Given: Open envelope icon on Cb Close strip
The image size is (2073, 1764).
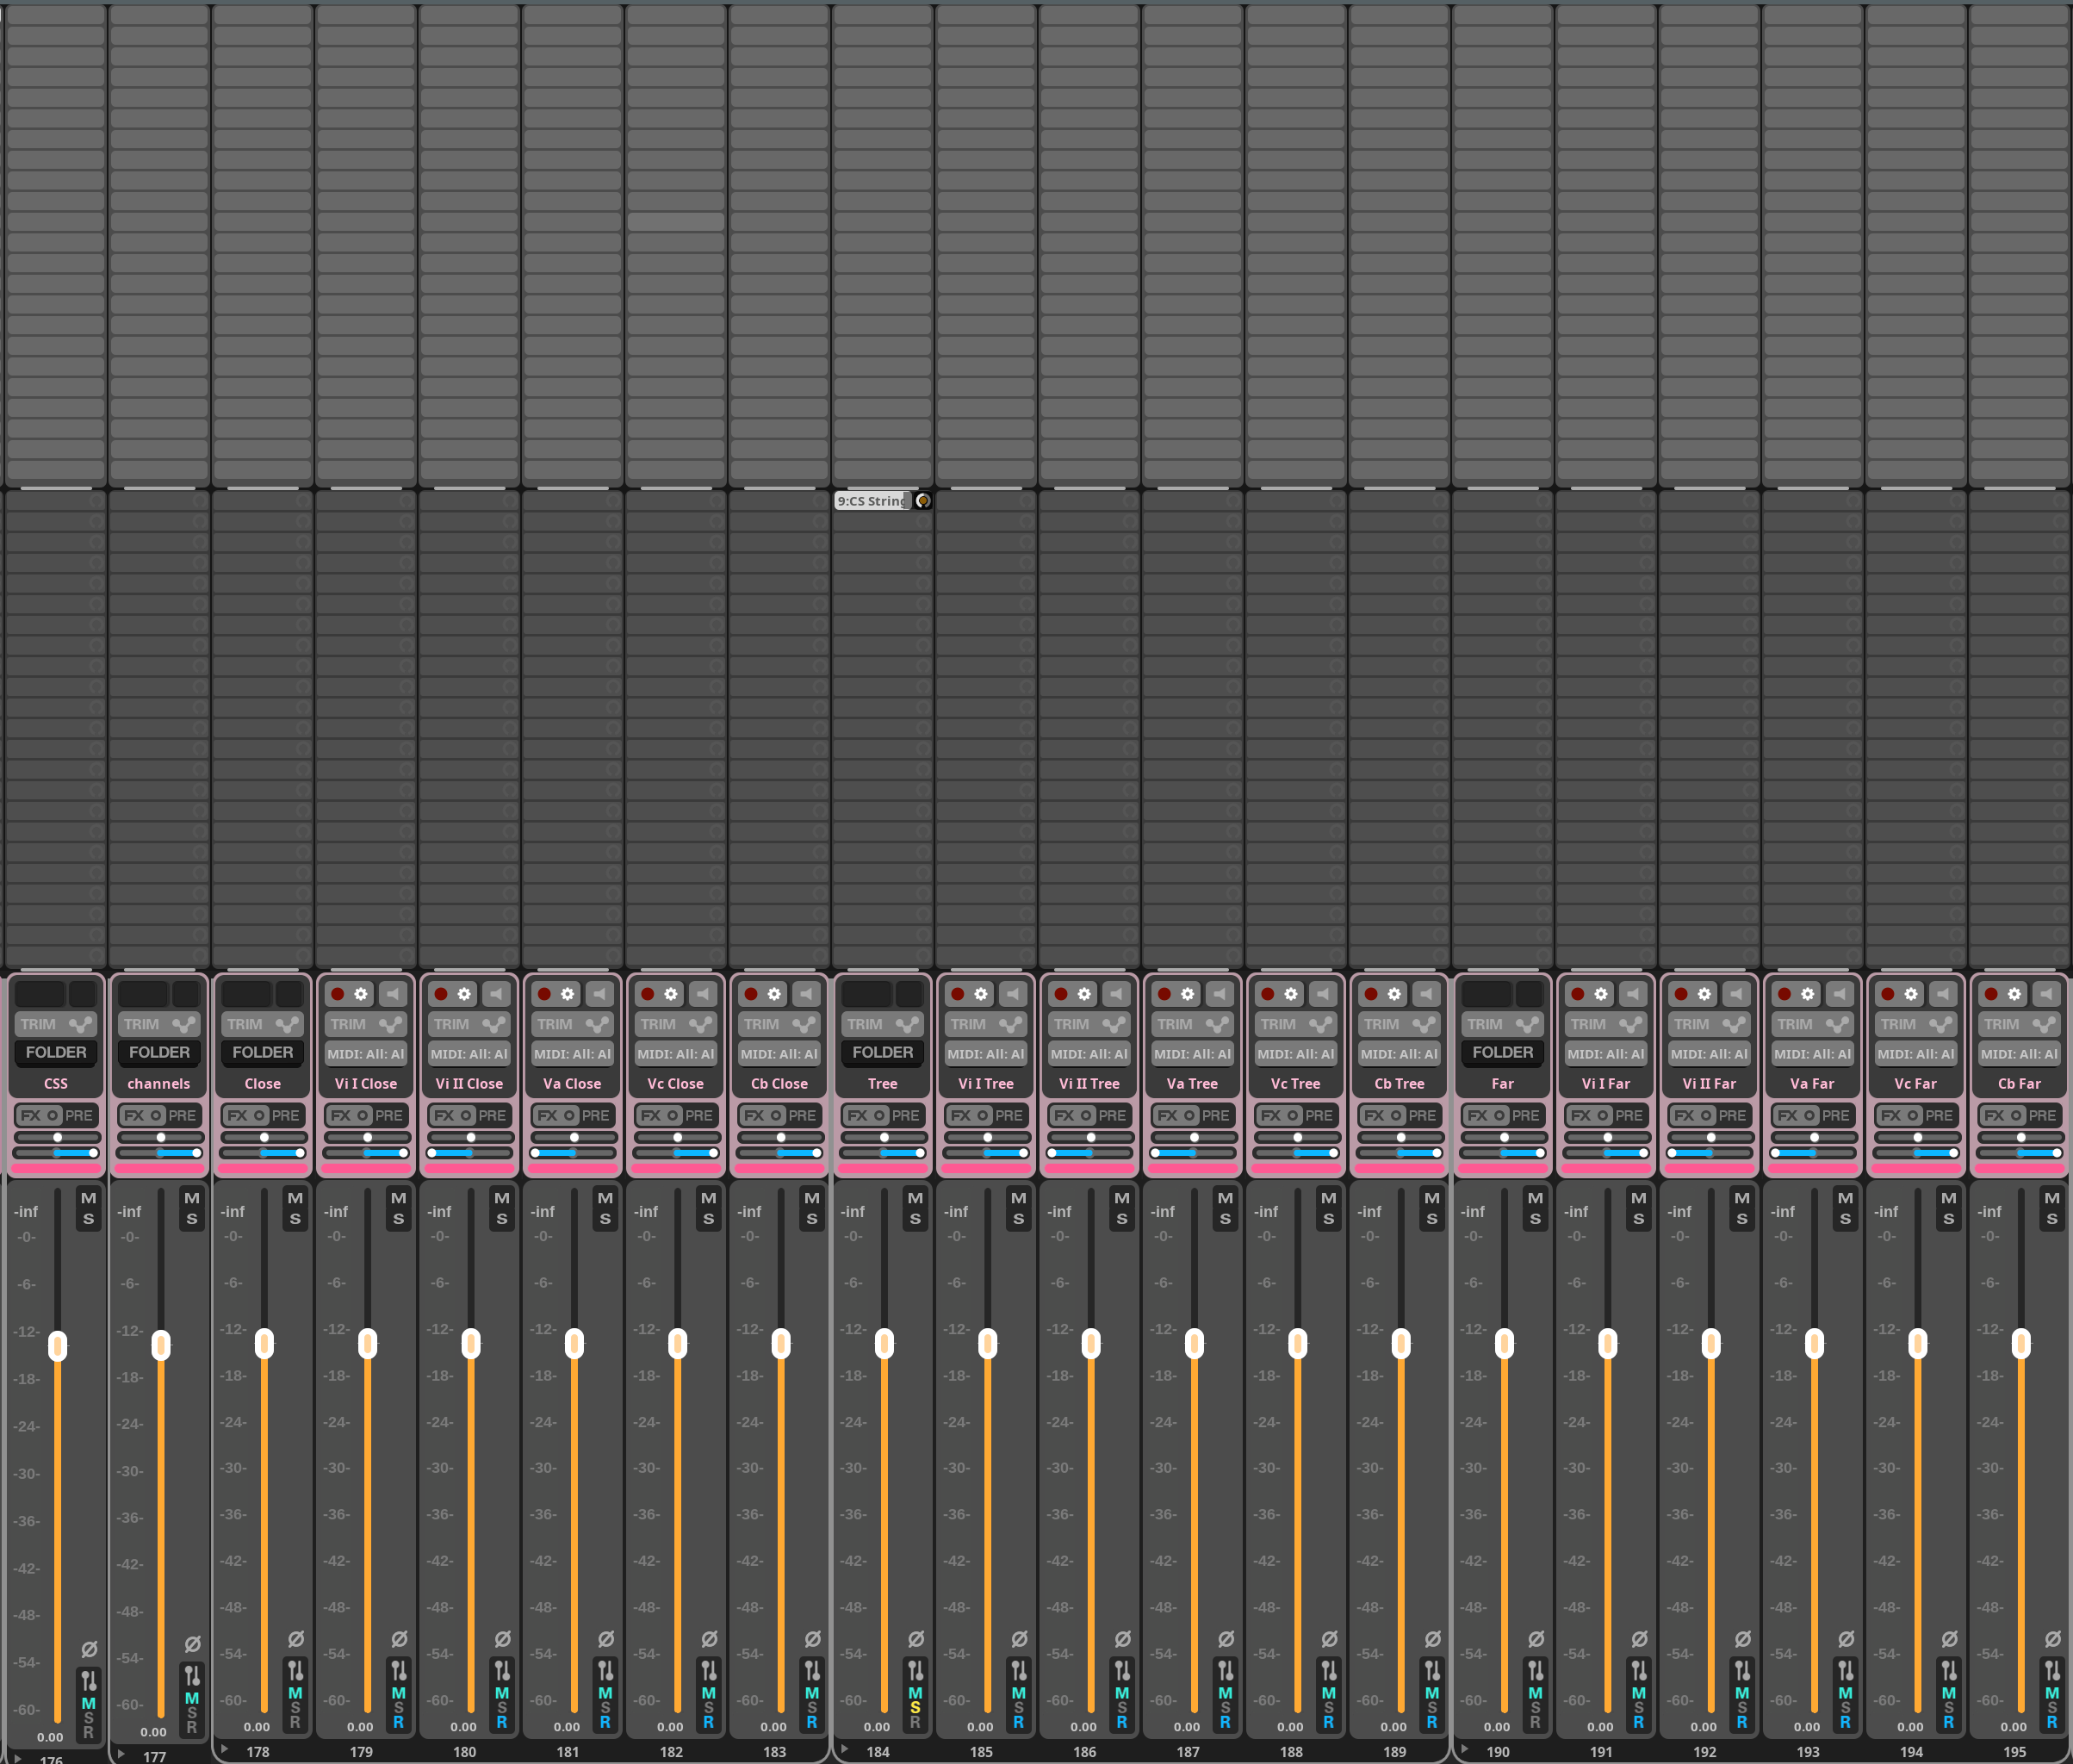Looking at the screenshot, I should [804, 1024].
